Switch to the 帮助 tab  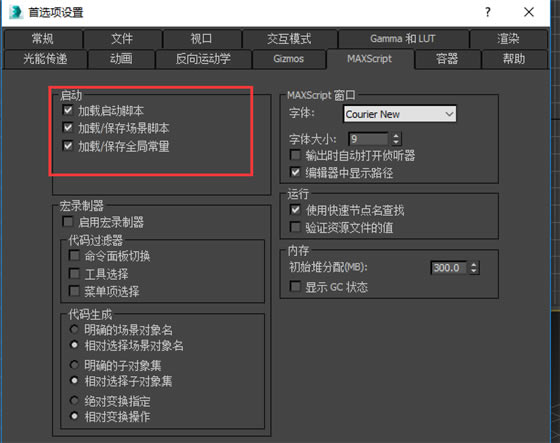514,59
